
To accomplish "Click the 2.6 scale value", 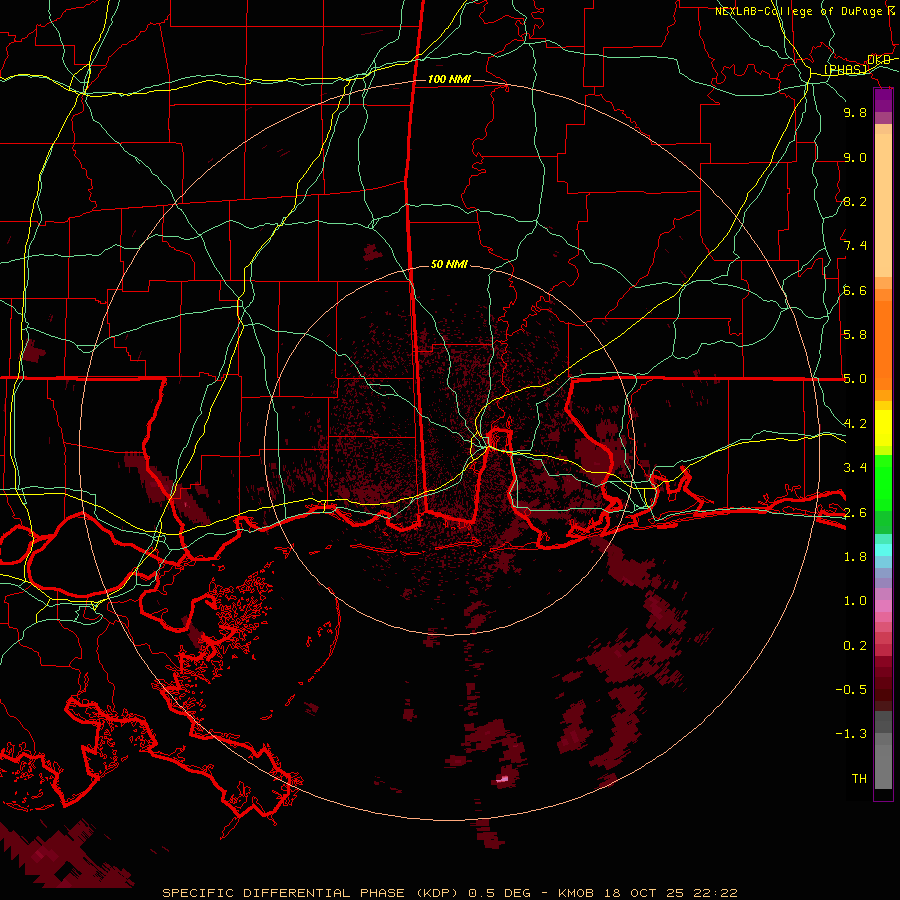I will point(855,512).
